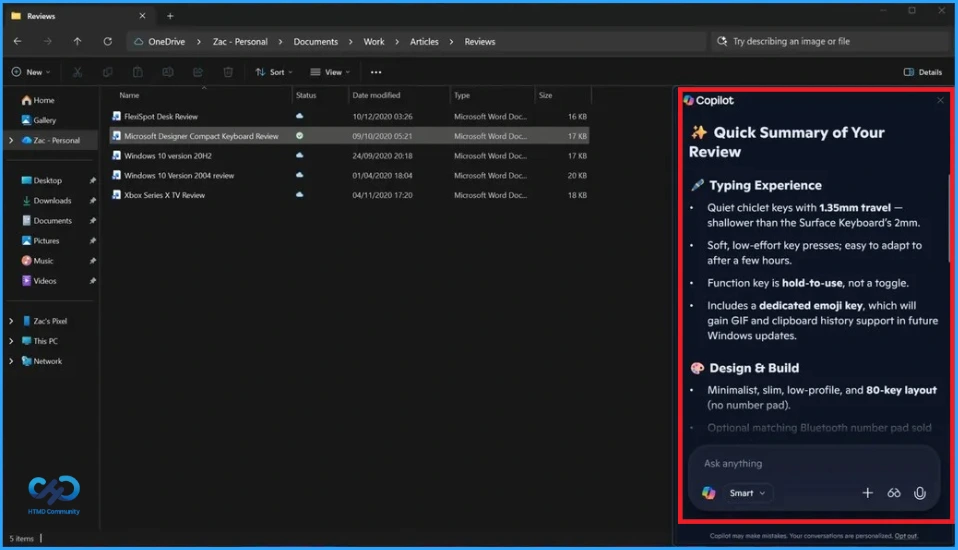Open the Documents quick access folder
This screenshot has width=958, height=550.
click(x=52, y=221)
